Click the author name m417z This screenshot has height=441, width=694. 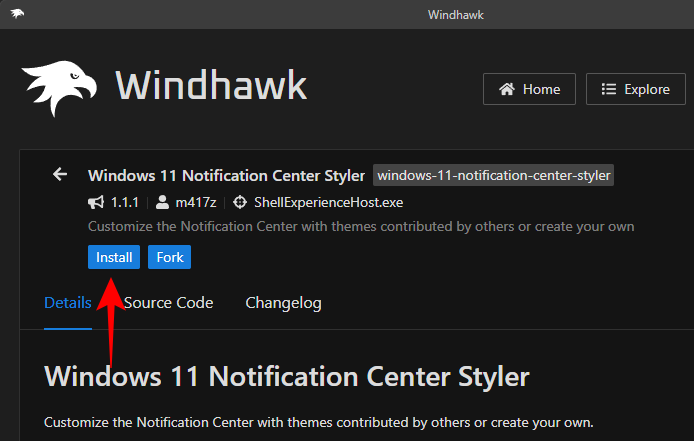pyautogui.click(x=196, y=202)
